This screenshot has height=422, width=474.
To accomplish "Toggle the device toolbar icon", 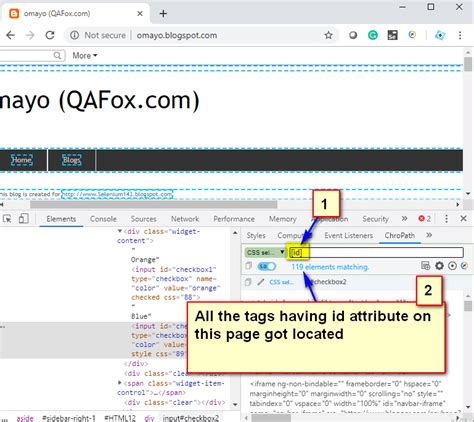I will click(23, 219).
